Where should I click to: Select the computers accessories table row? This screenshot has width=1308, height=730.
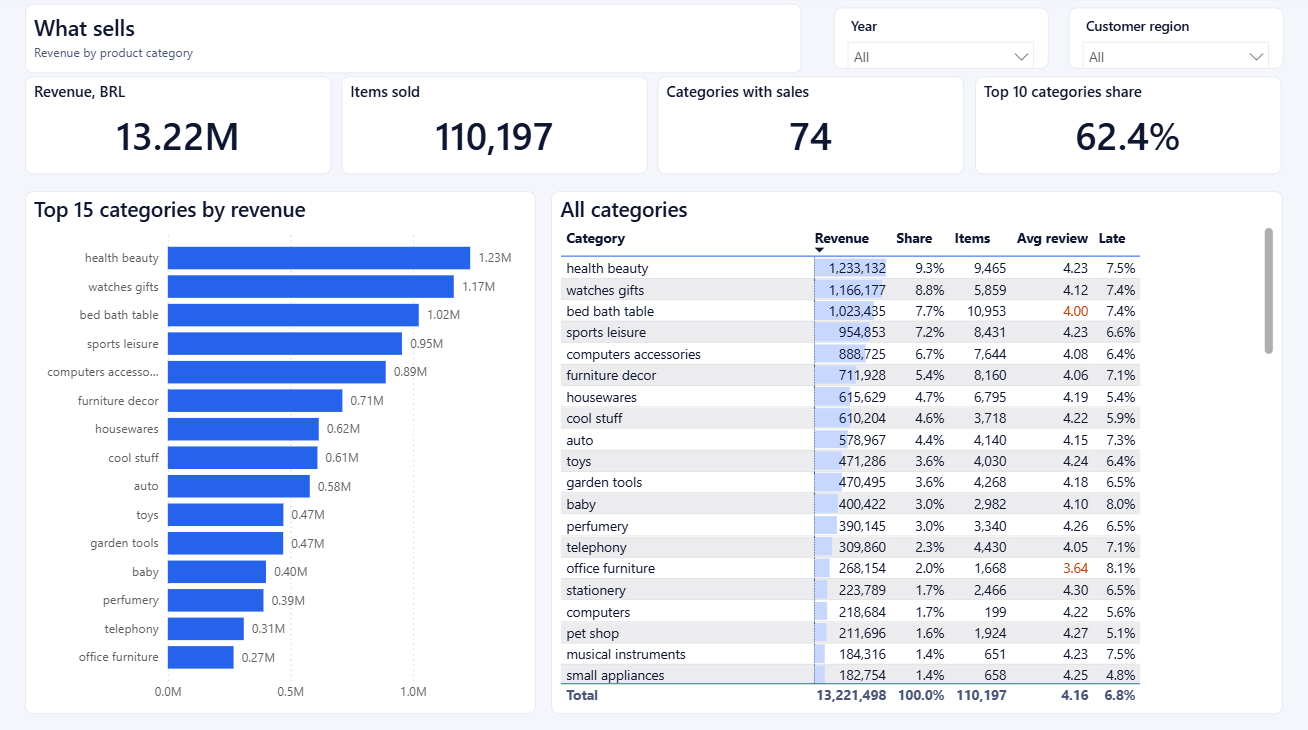click(850, 354)
